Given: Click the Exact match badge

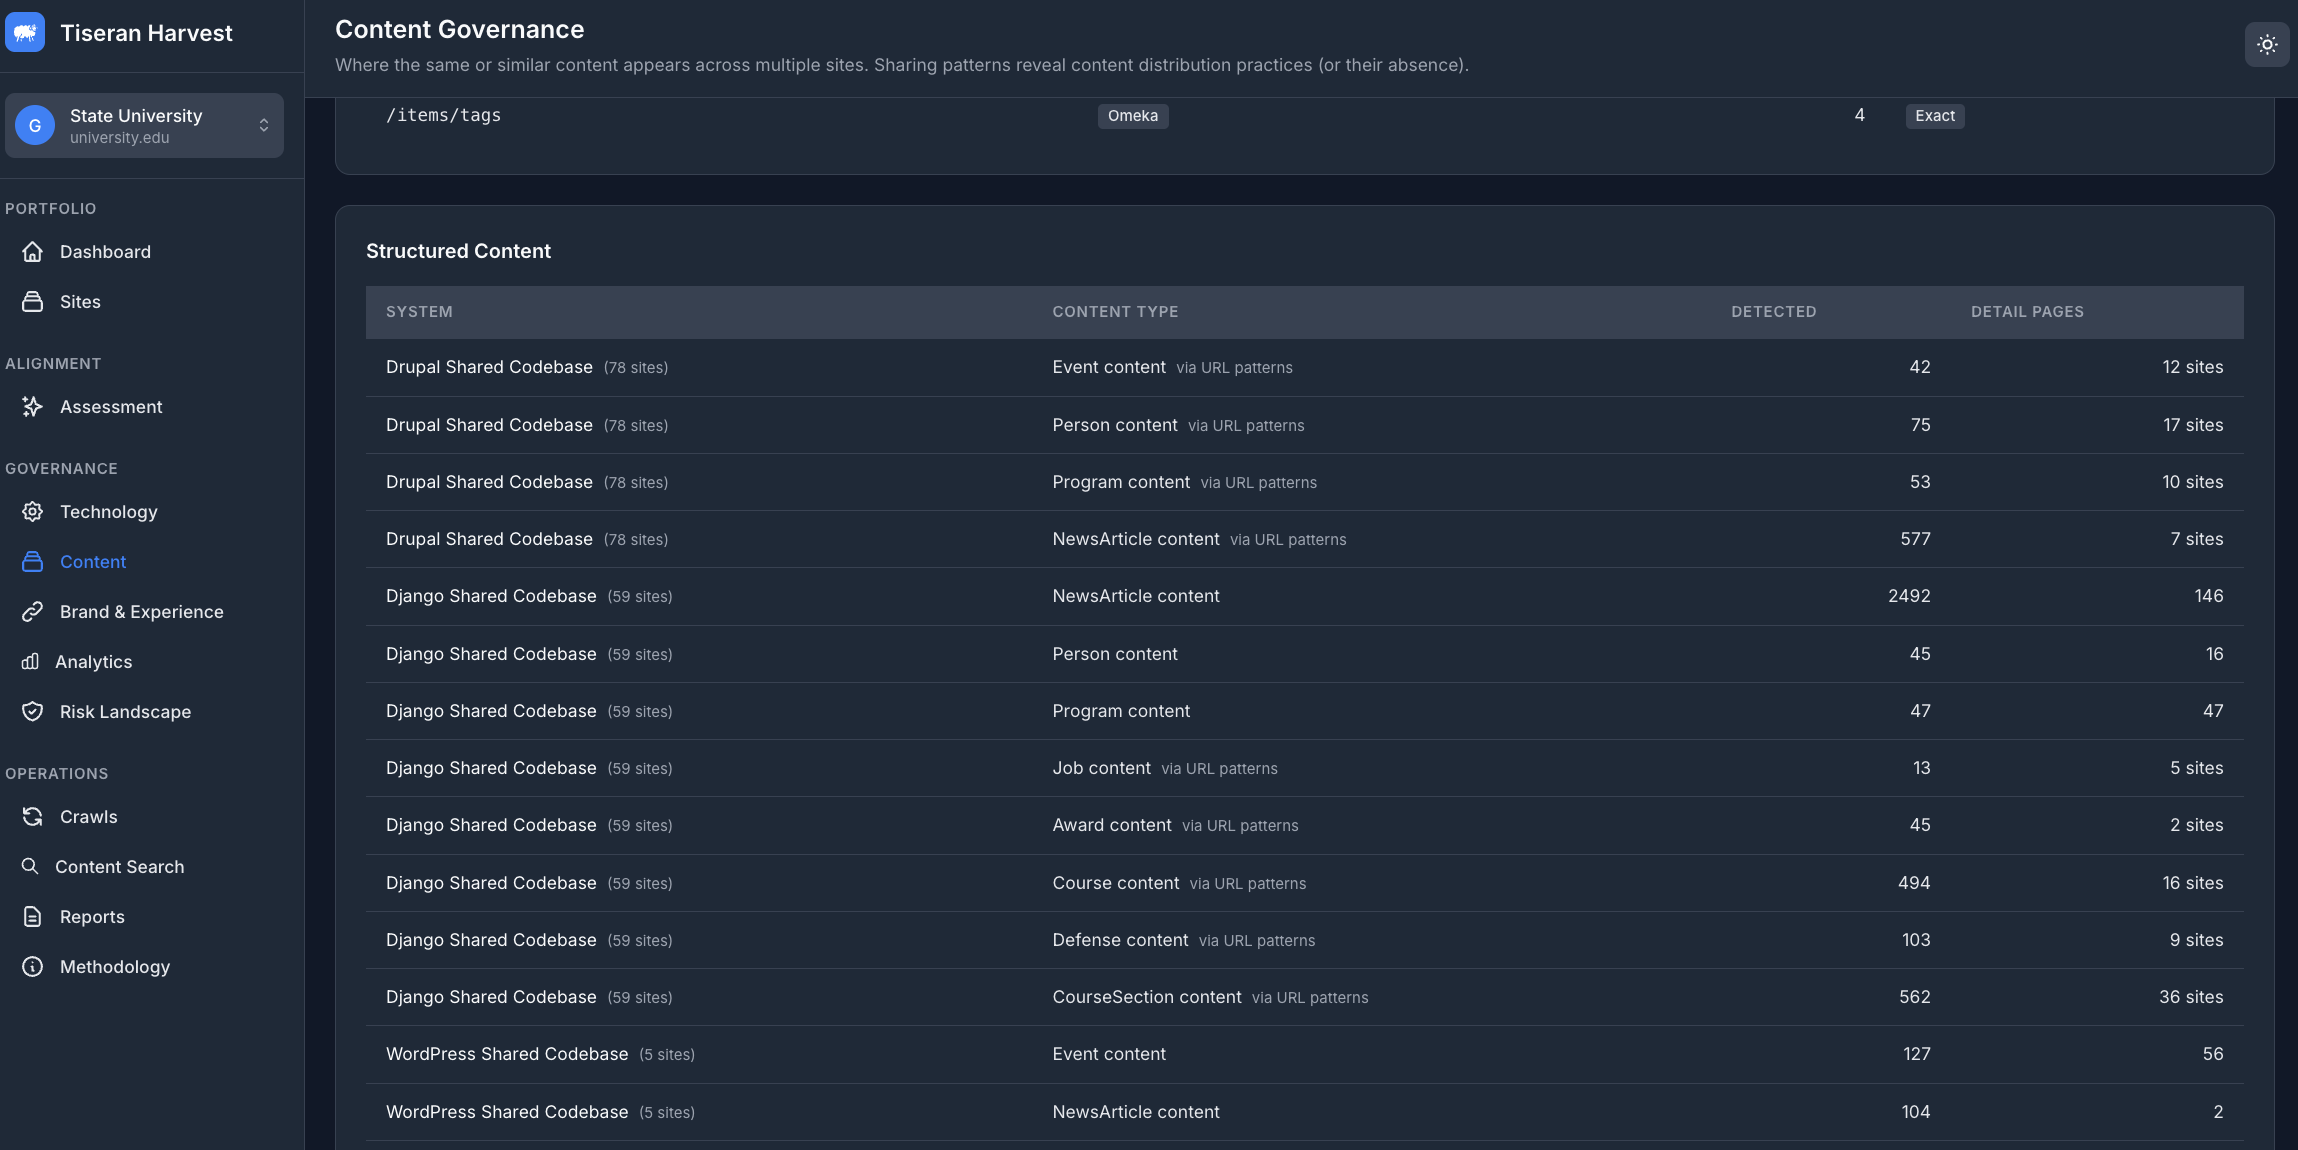Looking at the screenshot, I should click(1934, 116).
